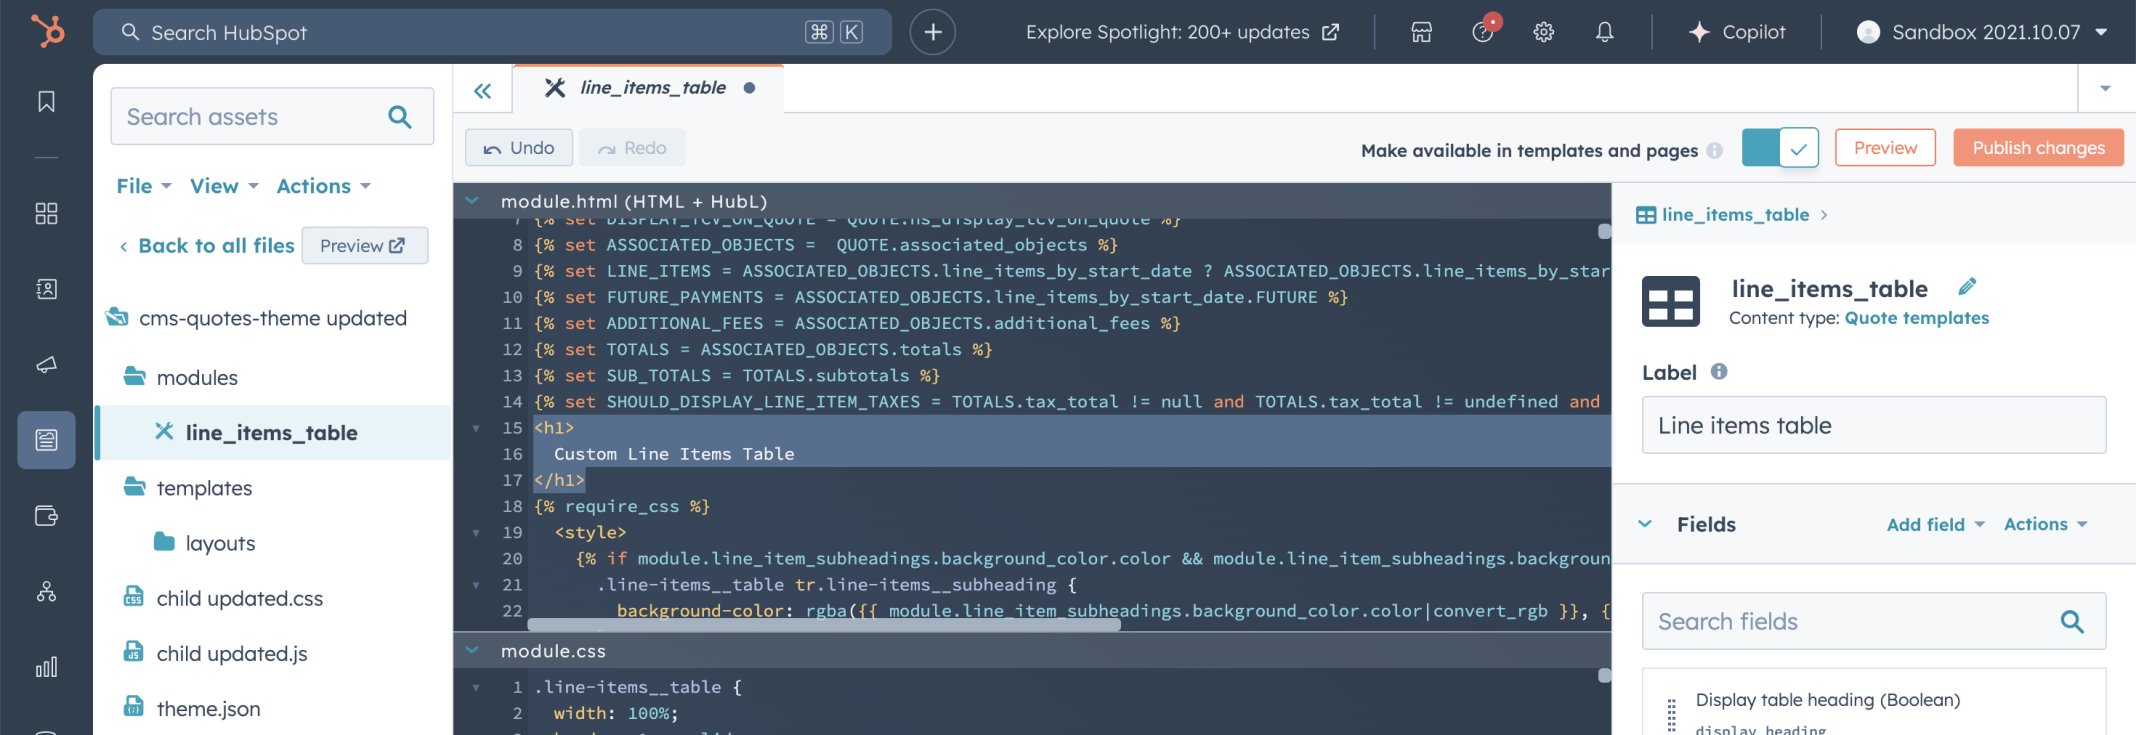Click the horizontal scrollbar of module.html editor

coord(824,625)
